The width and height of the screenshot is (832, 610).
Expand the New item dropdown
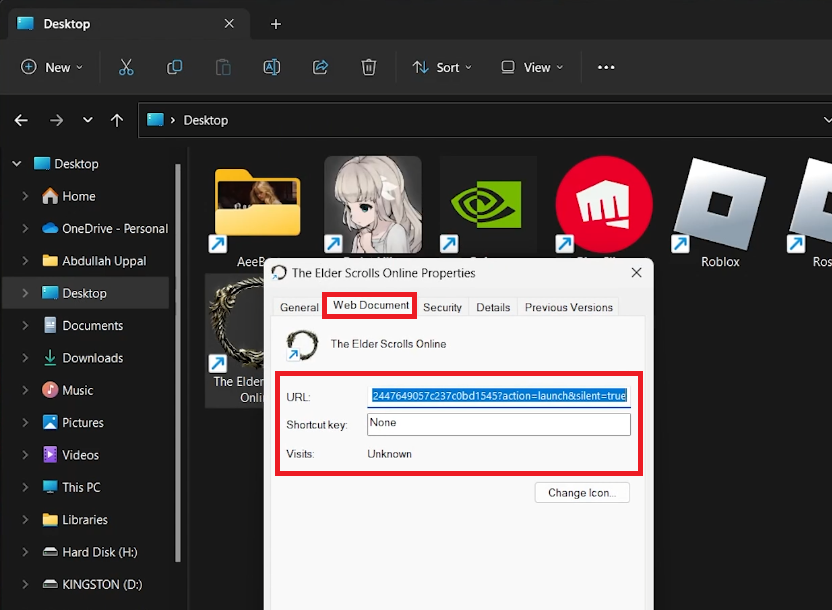pos(52,67)
